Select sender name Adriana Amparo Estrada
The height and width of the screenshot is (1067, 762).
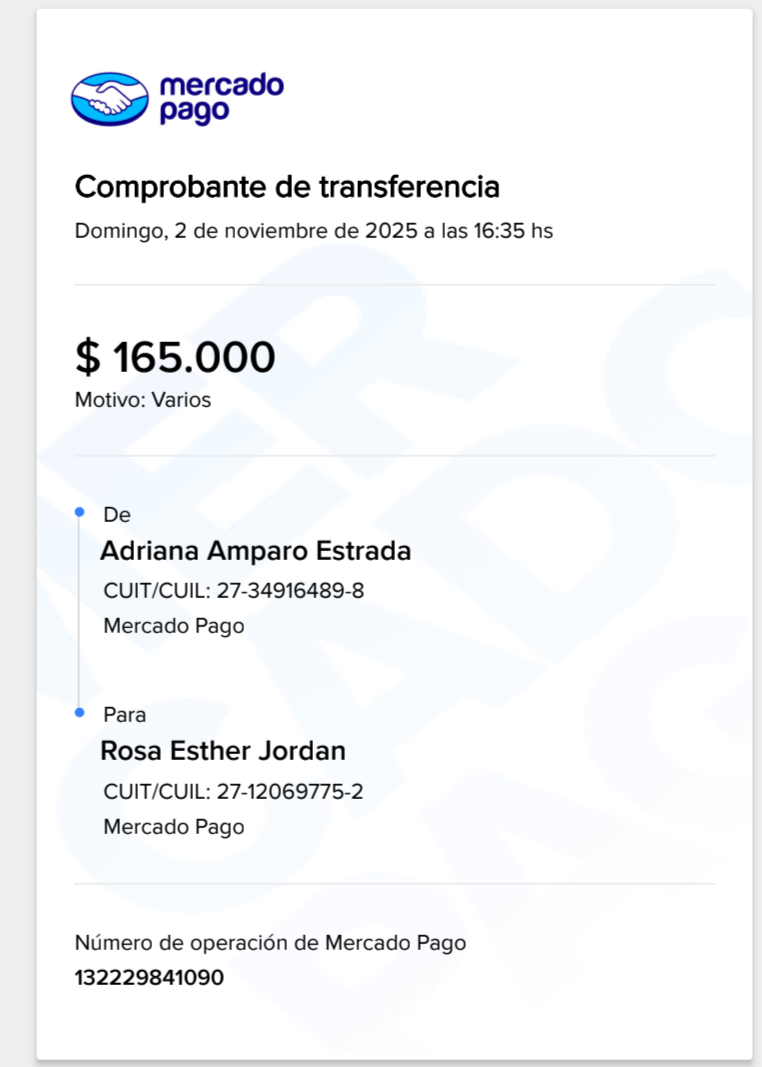(x=256, y=551)
